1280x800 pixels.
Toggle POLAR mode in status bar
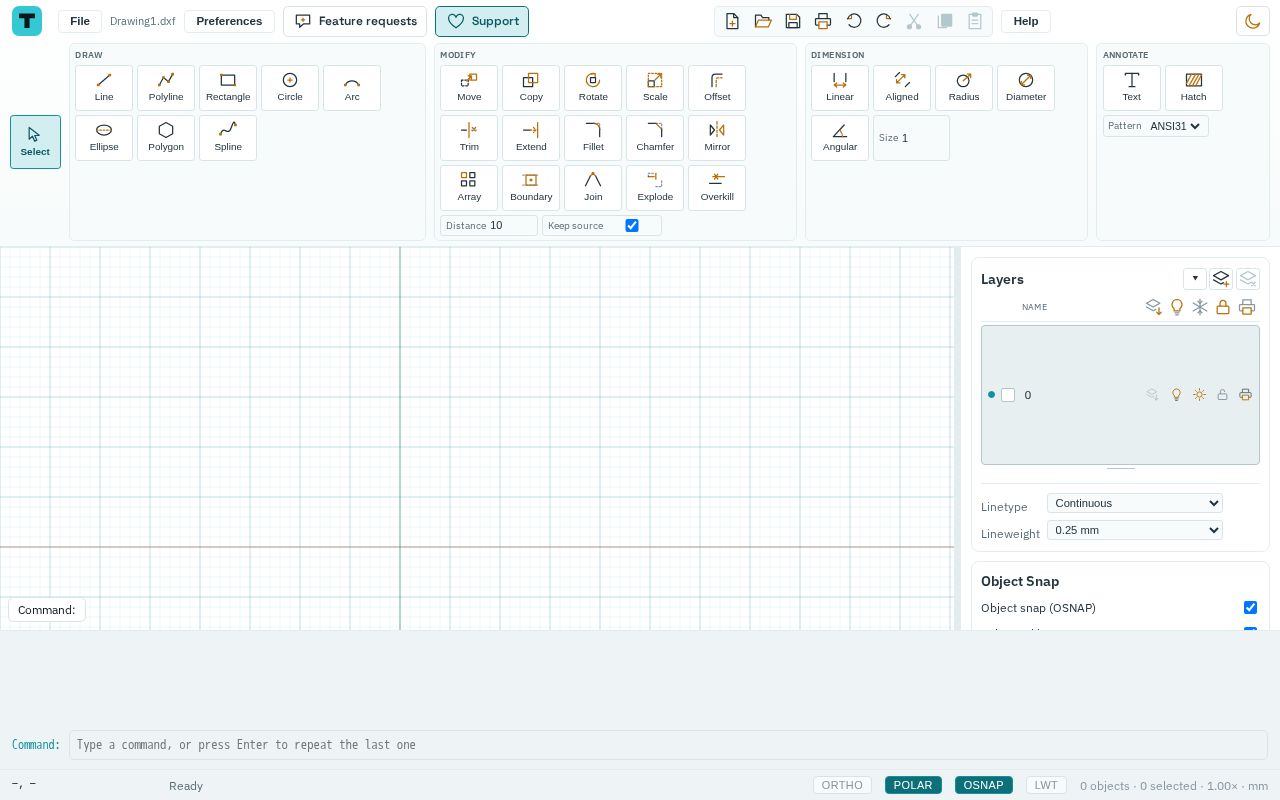pyautogui.click(x=913, y=785)
